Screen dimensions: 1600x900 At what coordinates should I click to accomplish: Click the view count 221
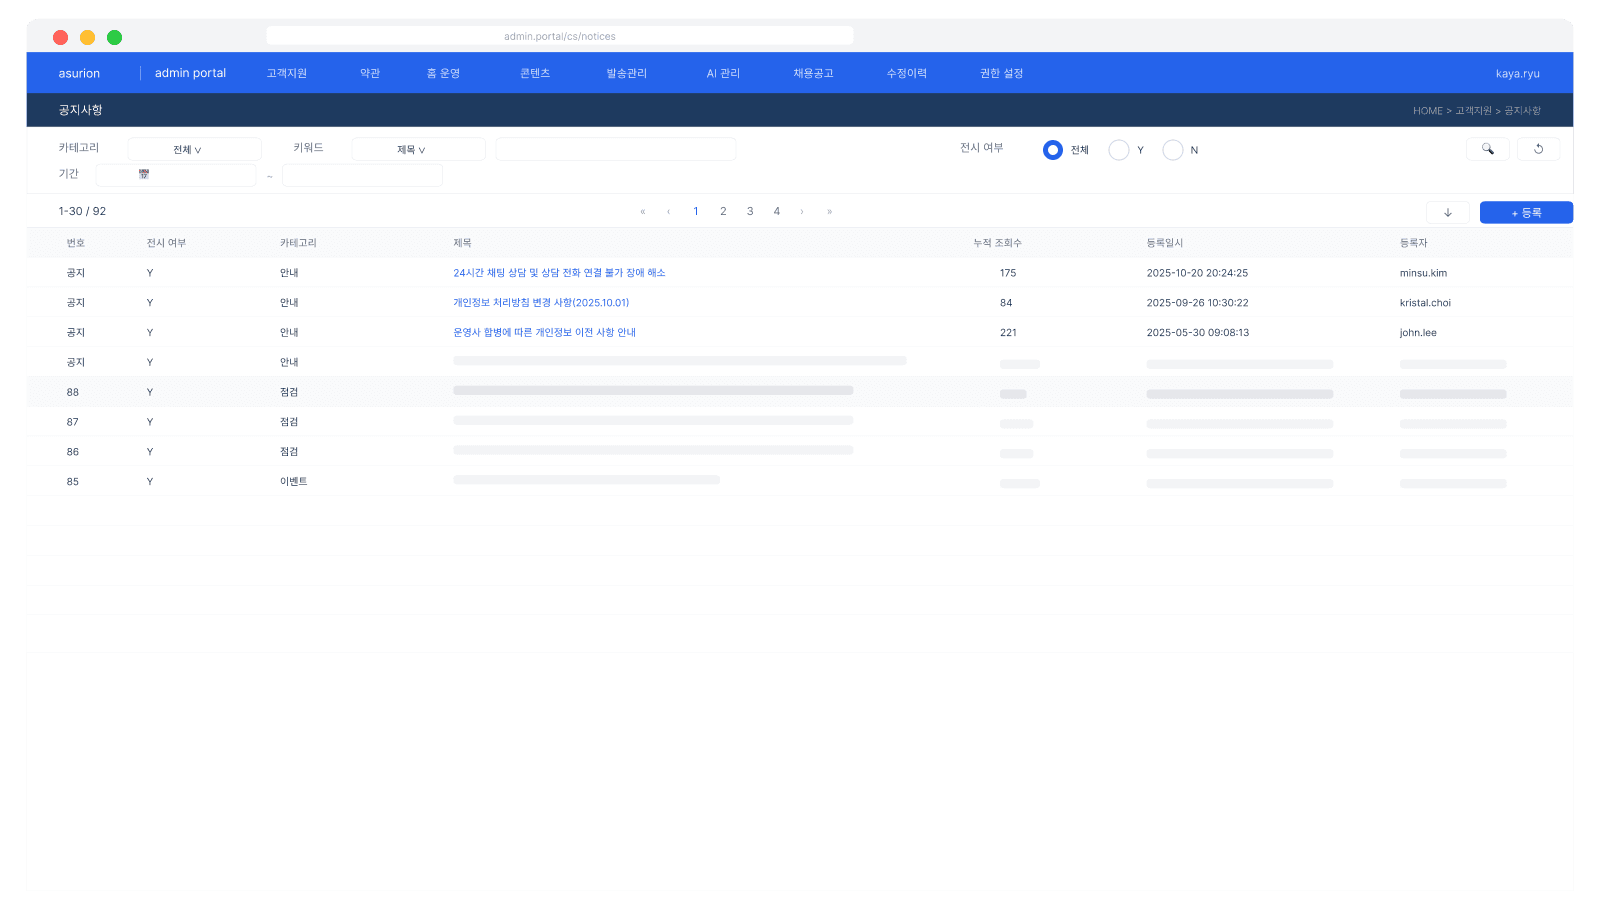(x=1008, y=333)
